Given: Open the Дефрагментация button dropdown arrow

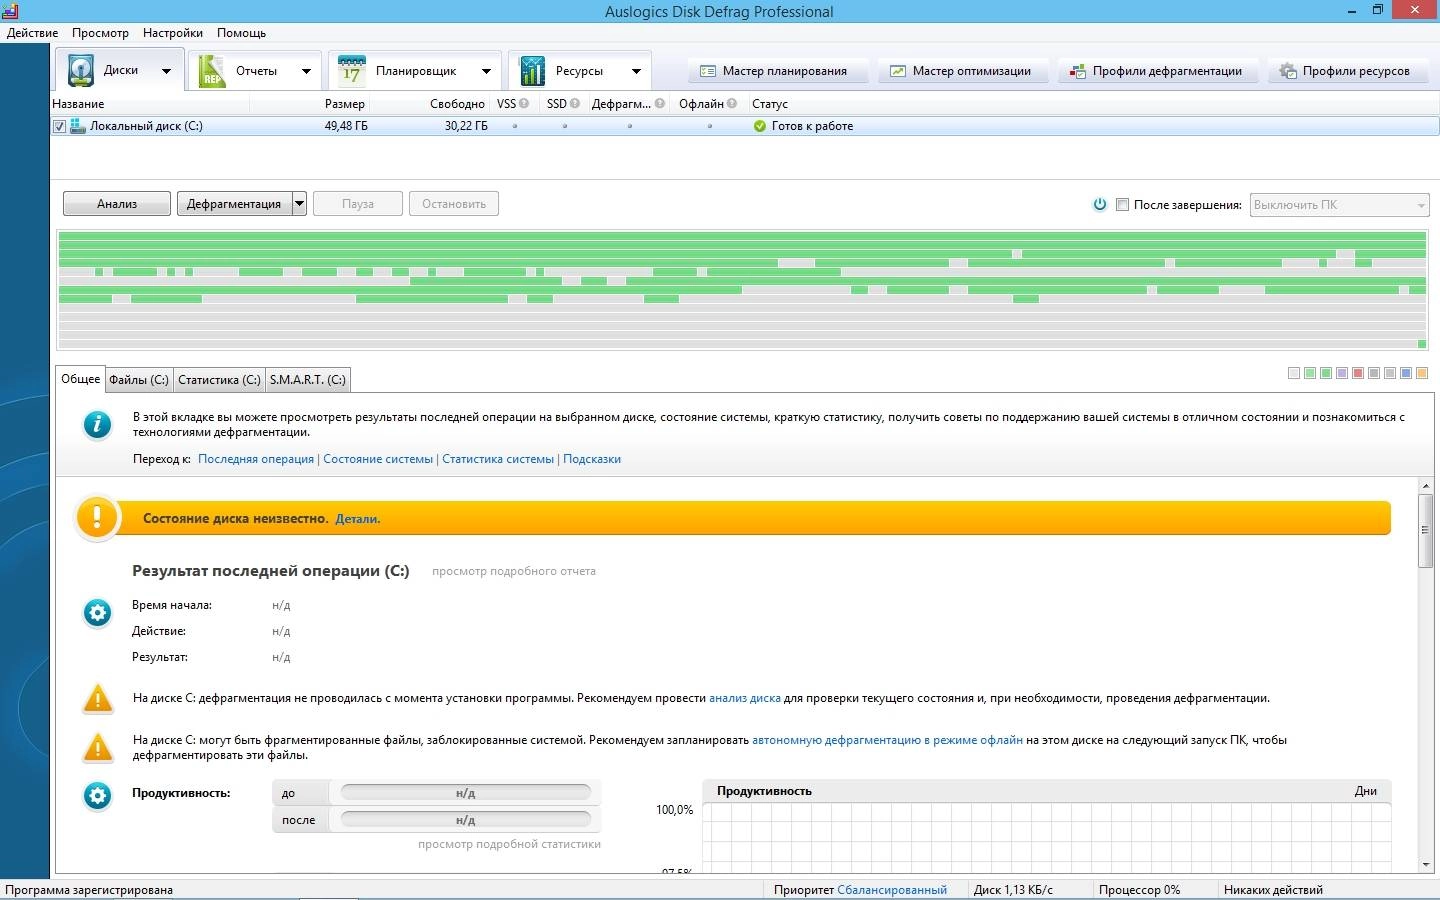Looking at the screenshot, I should pyautogui.click(x=299, y=204).
